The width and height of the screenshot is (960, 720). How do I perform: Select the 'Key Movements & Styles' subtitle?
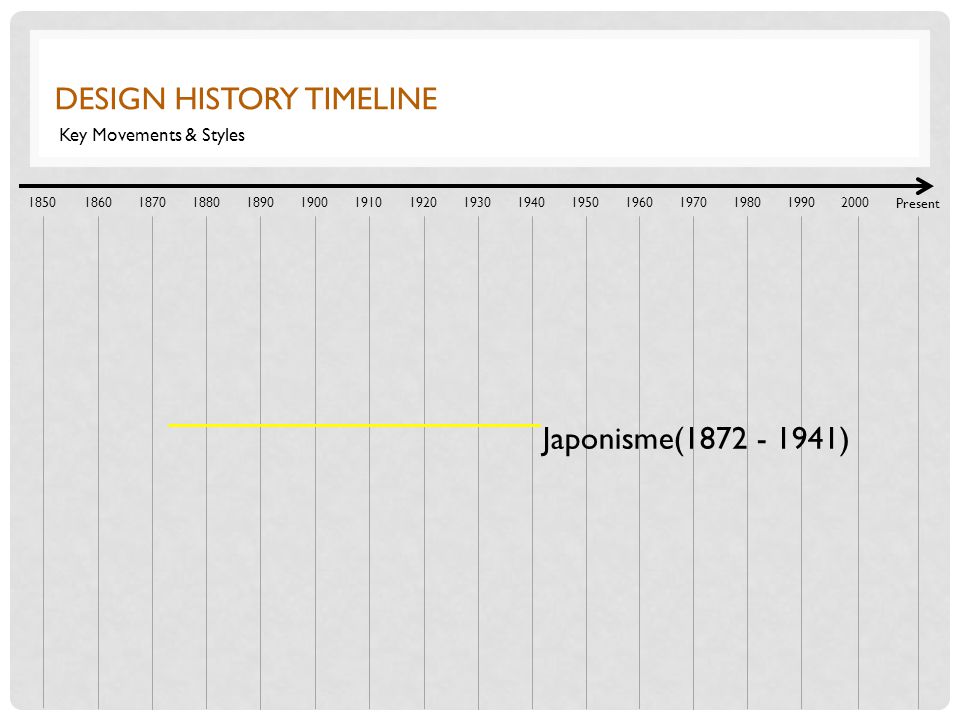coord(152,135)
